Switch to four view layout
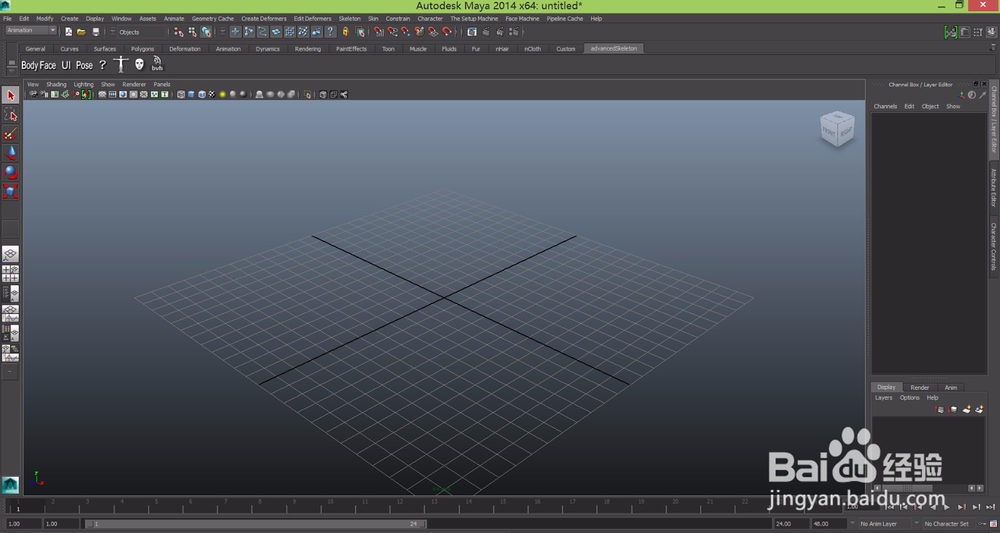This screenshot has width=1000, height=533. 10,274
